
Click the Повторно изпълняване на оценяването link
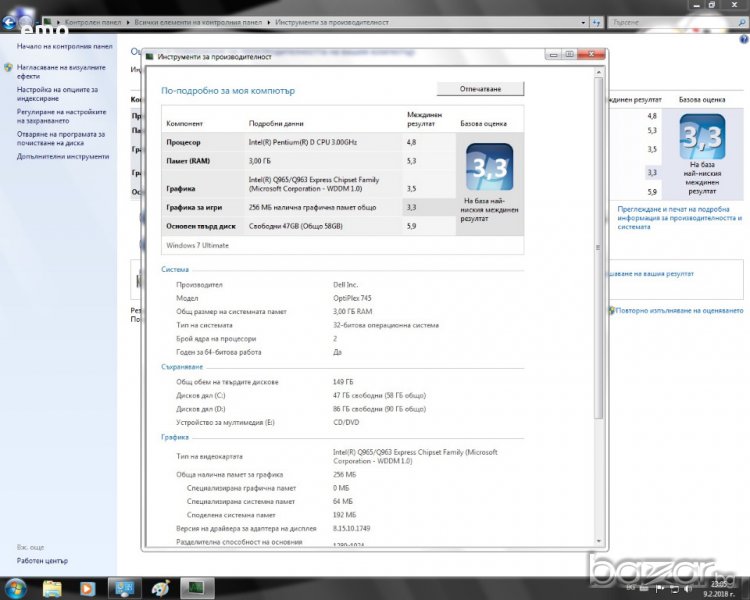[679, 311]
